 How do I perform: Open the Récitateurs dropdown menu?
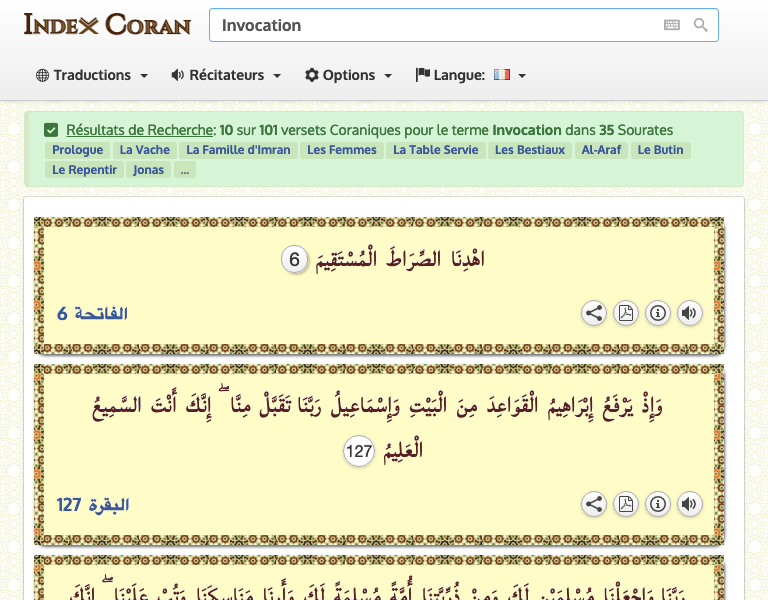tap(226, 75)
